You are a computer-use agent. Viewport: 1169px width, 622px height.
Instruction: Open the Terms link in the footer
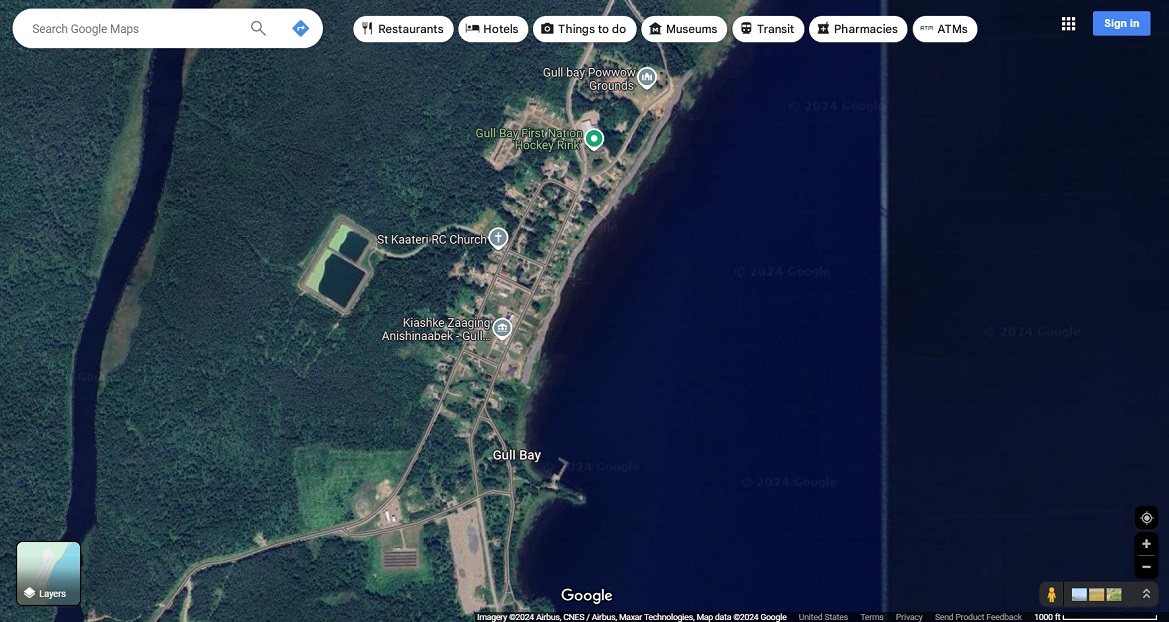point(871,617)
